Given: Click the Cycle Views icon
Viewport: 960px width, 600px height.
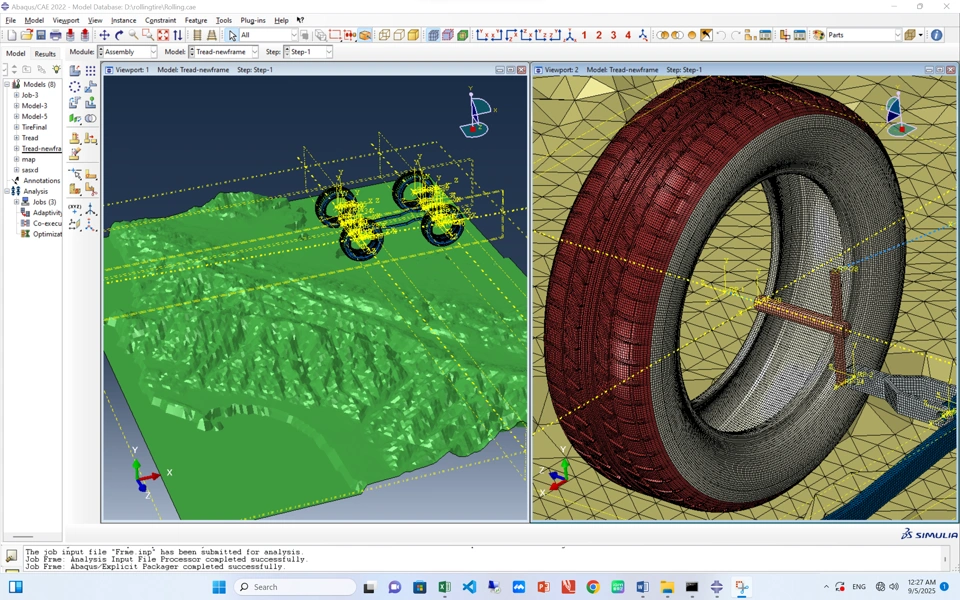Looking at the screenshot, I should (x=178, y=35).
